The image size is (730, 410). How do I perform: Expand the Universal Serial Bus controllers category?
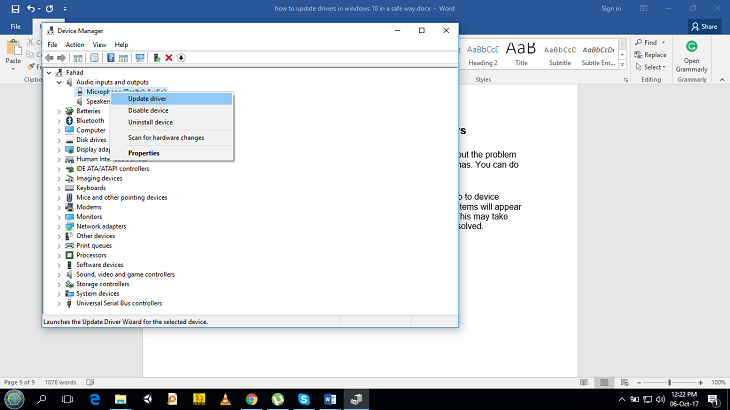(x=59, y=303)
